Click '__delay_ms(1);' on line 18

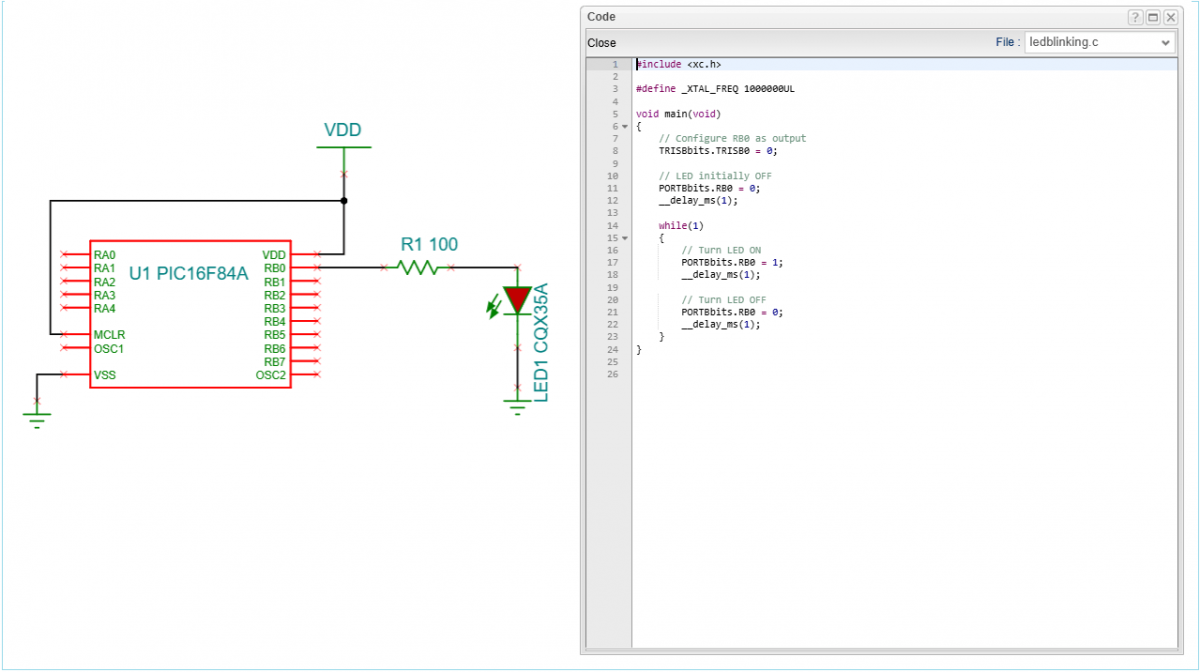pos(721,274)
